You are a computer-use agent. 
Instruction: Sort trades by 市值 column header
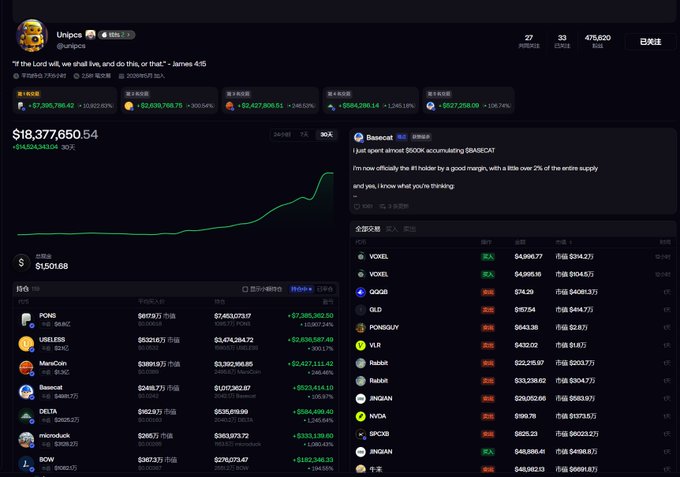(x=563, y=242)
